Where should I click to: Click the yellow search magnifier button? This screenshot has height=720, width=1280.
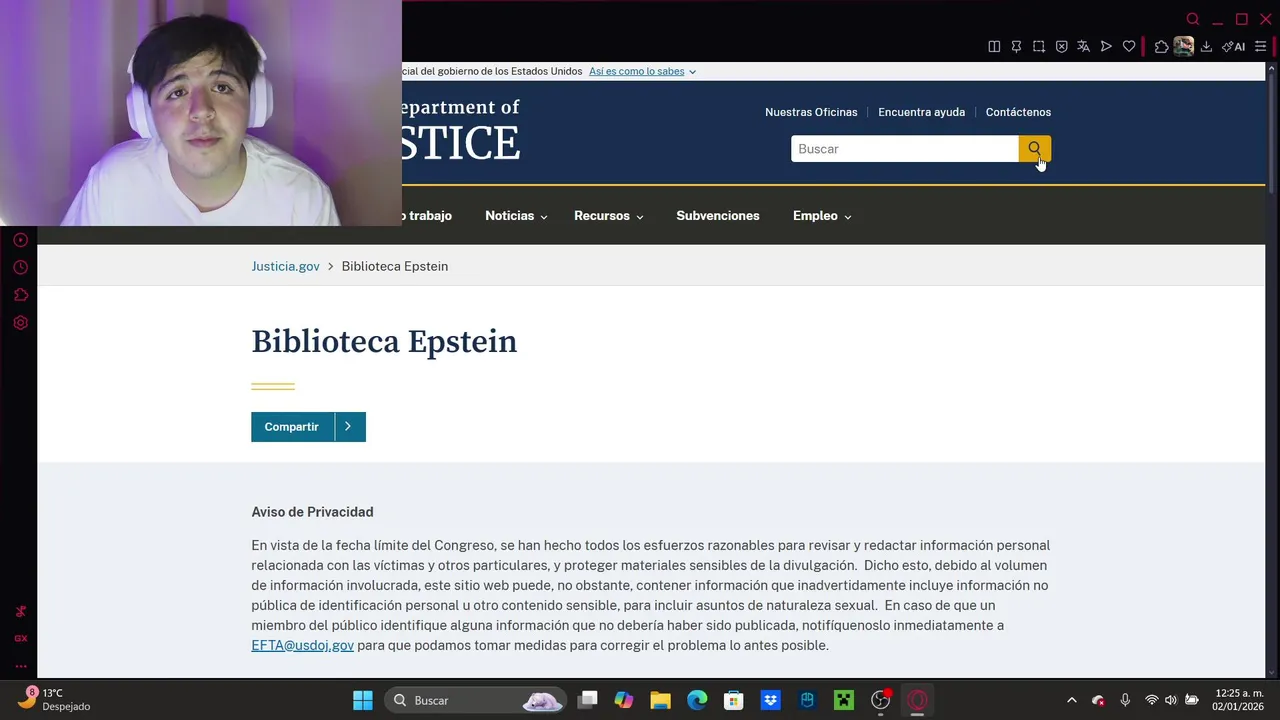[1035, 149]
